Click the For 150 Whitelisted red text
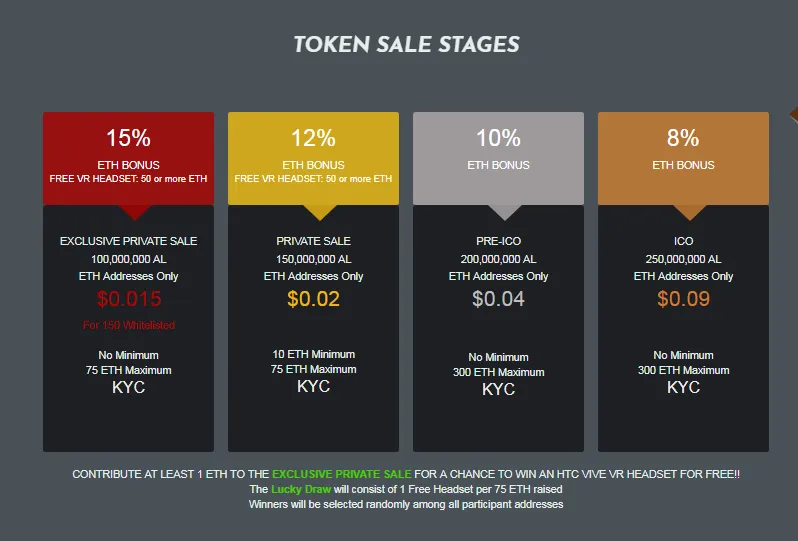The height and width of the screenshot is (541, 798). [x=129, y=325]
